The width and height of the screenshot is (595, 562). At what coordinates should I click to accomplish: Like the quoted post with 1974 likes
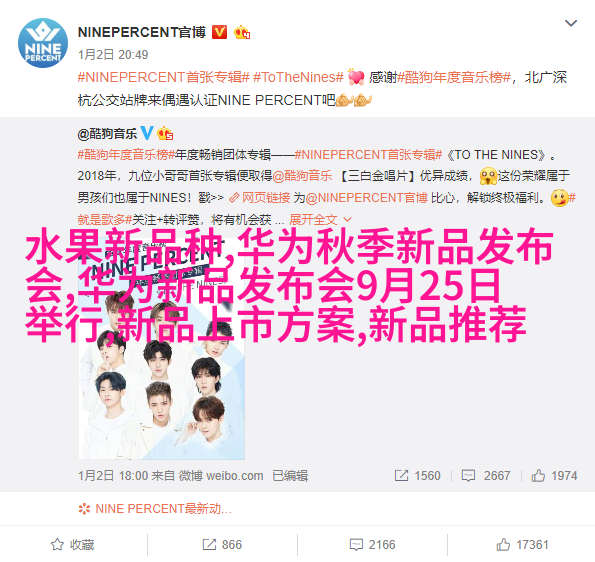(538, 475)
